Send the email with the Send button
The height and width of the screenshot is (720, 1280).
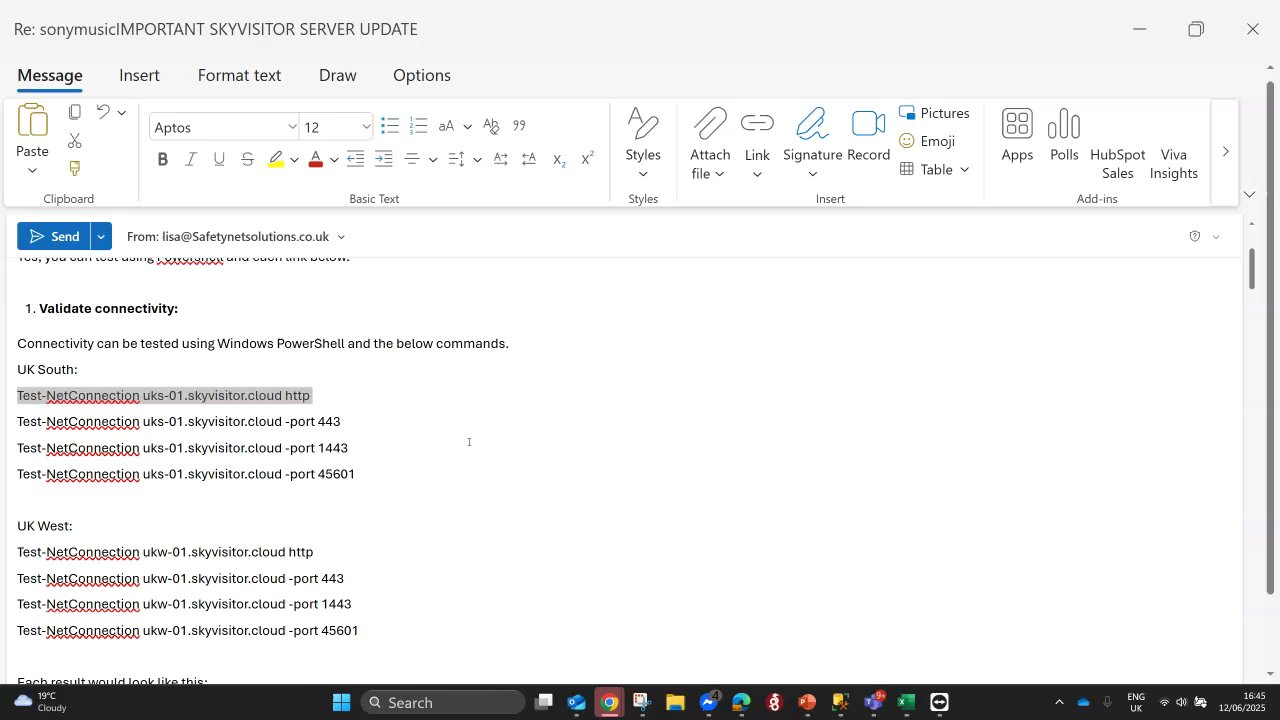pyautogui.click(x=54, y=236)
